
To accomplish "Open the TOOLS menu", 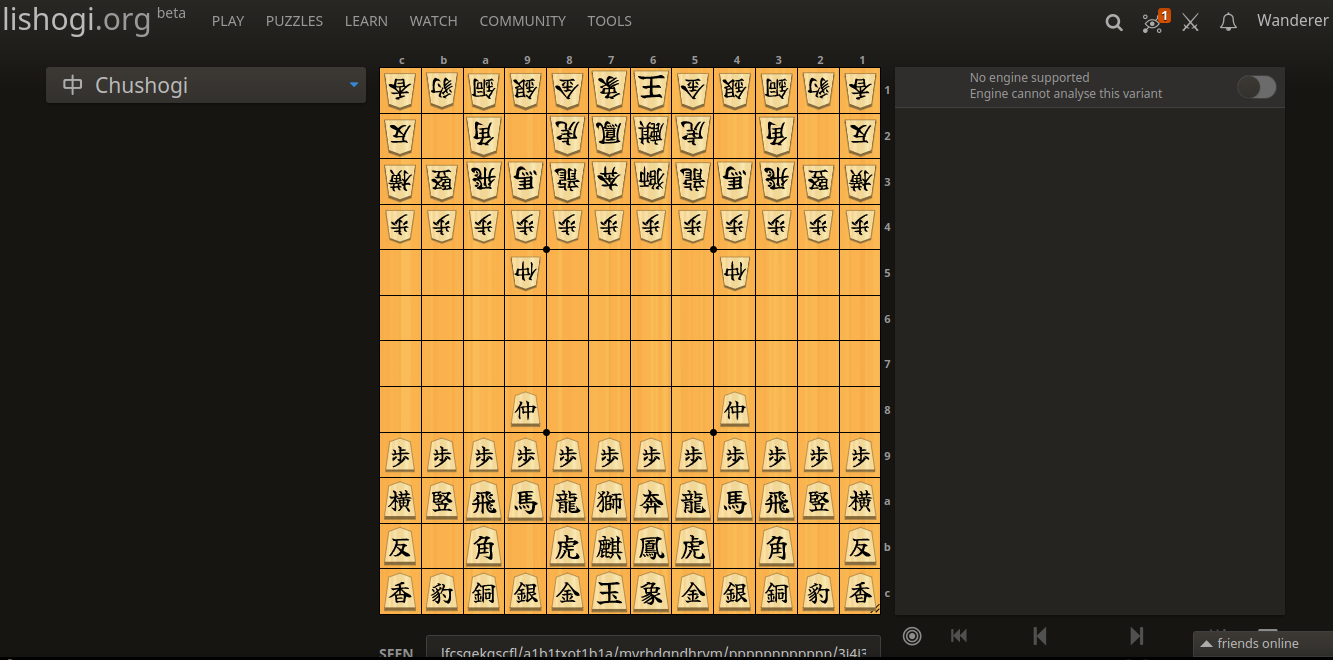I will (x=609, y=21).
